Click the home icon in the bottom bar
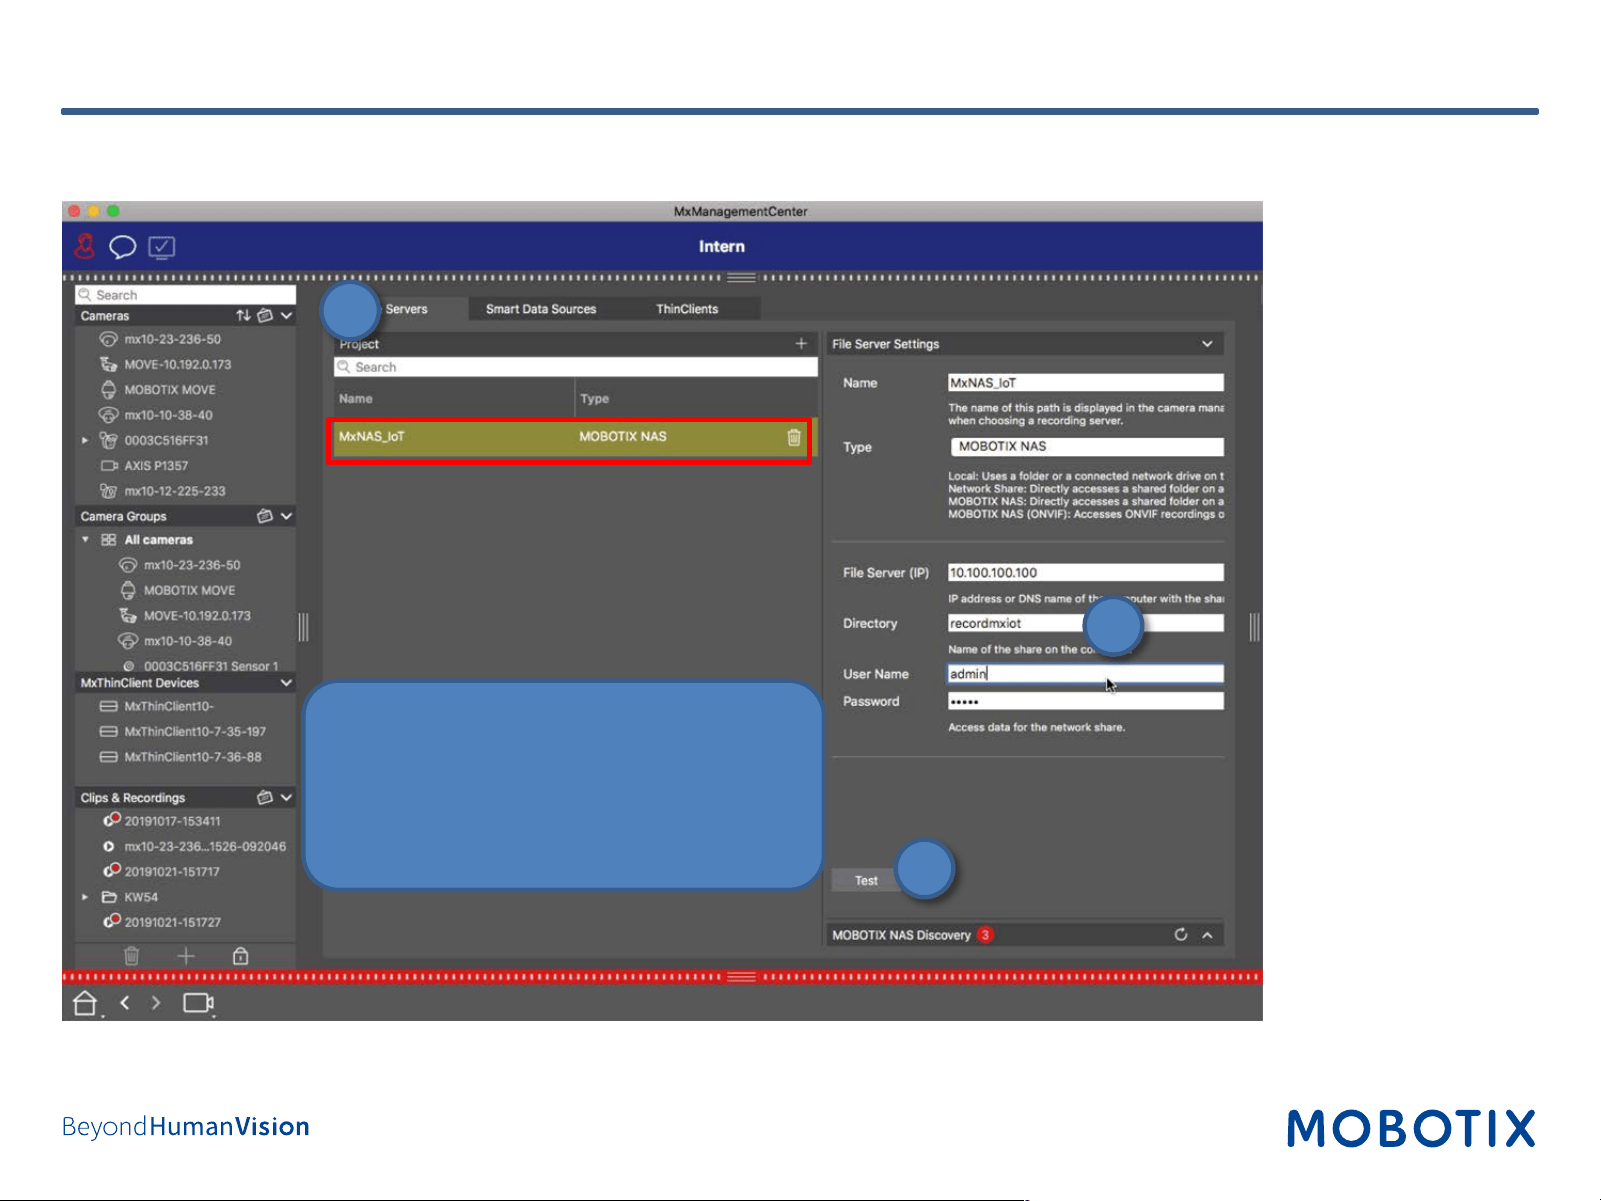This screenshot has width=1601, height=1201. pyautogui.click(x=85, y=1002)
